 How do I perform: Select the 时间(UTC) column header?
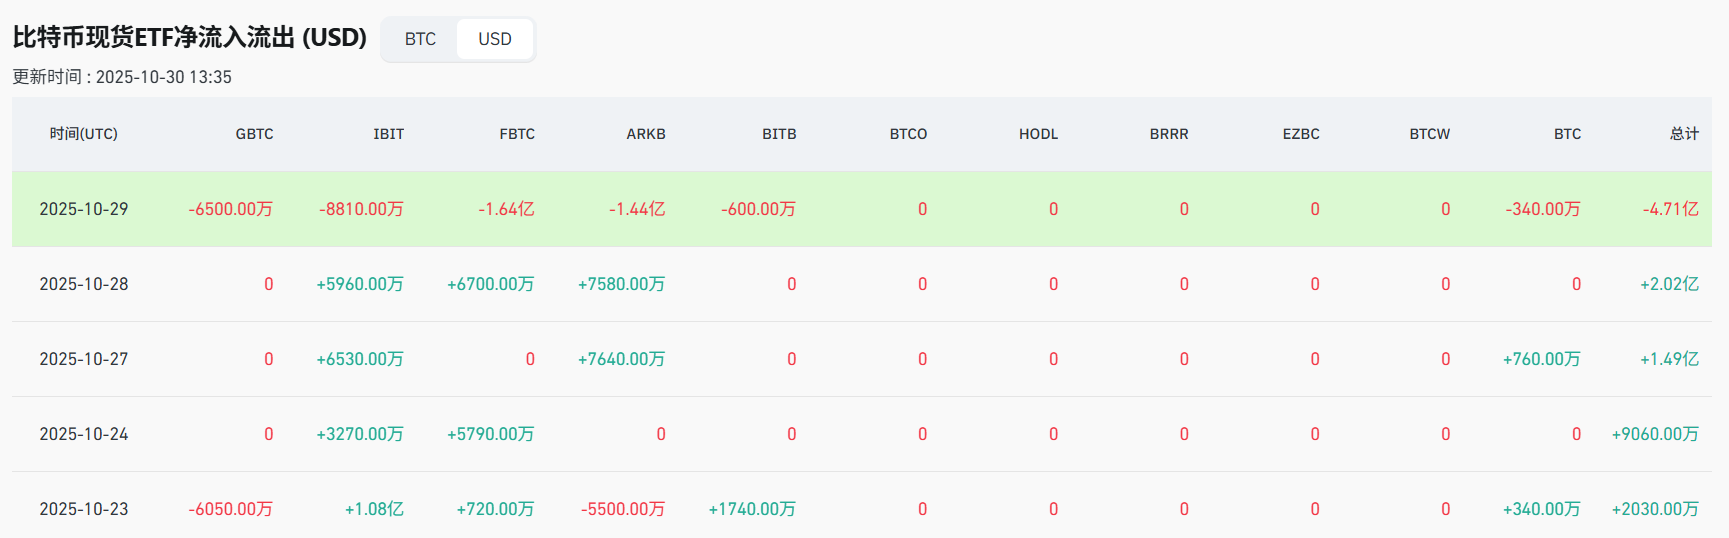click(84, 134)
